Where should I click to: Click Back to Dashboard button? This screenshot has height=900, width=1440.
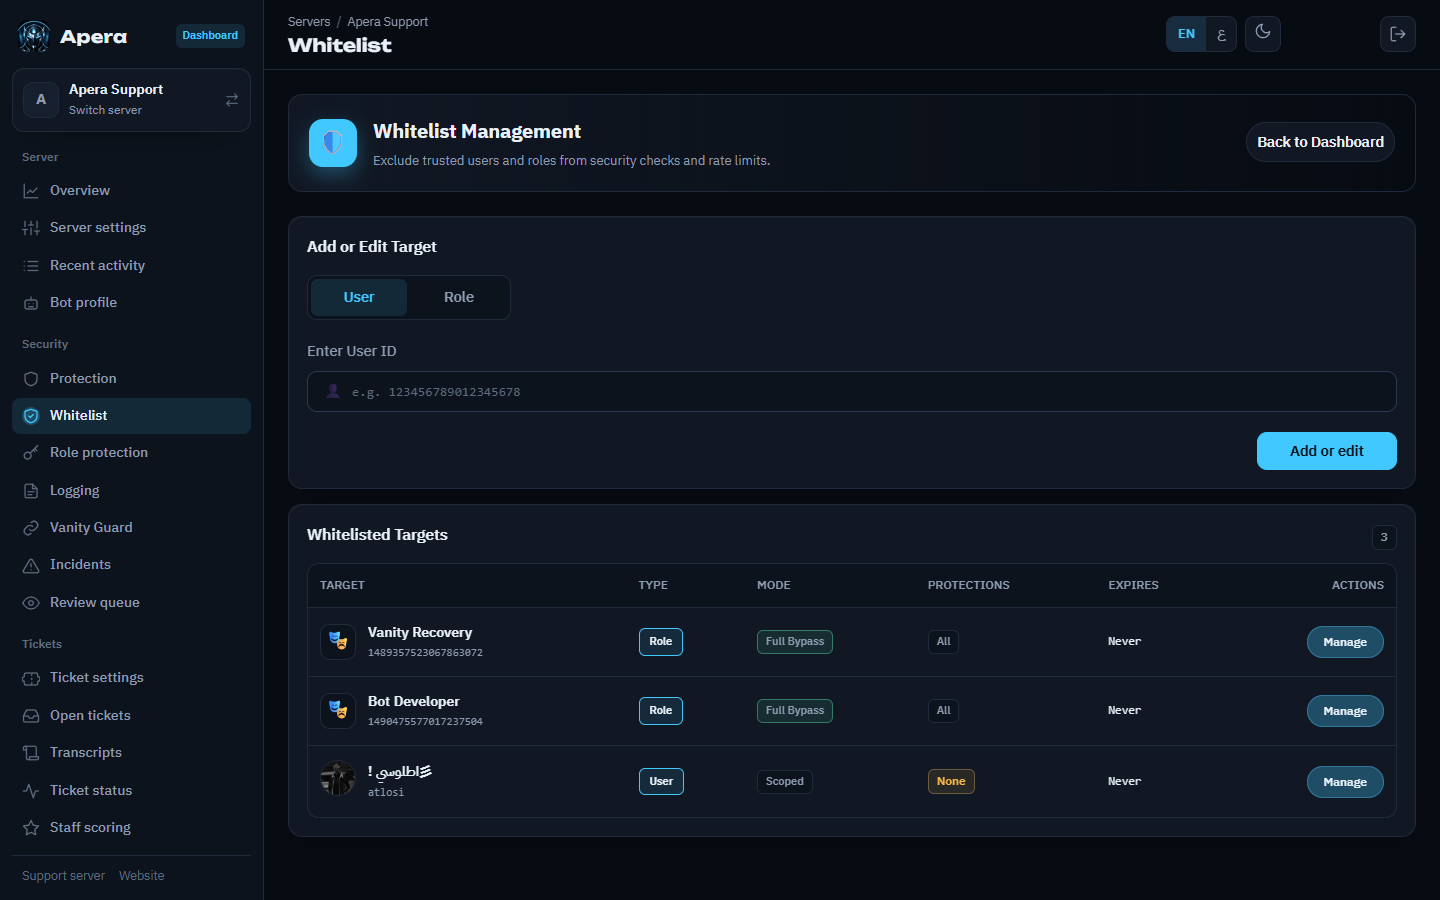point(1320,142)
